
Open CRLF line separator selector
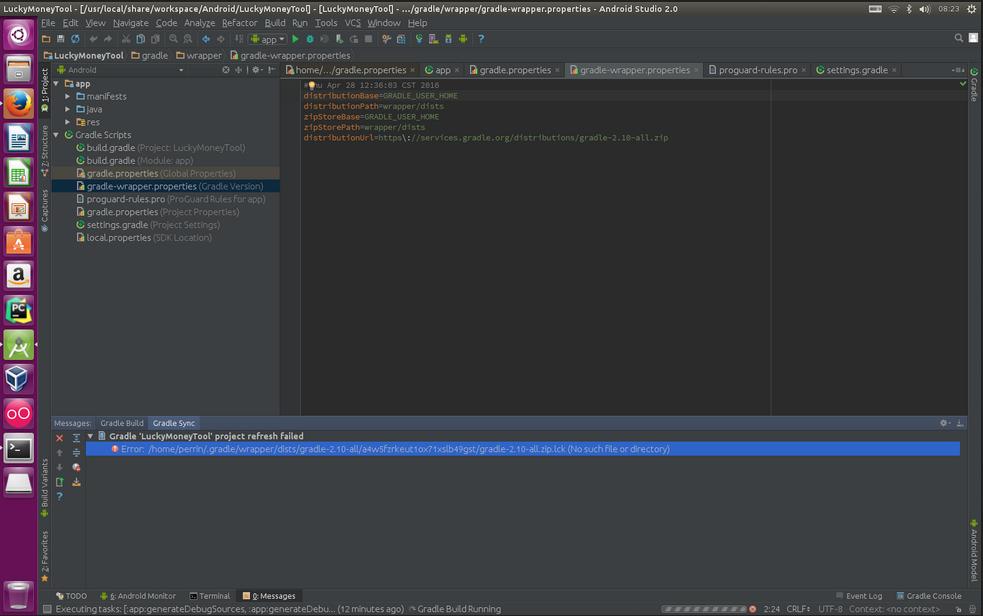click(798, 609)
